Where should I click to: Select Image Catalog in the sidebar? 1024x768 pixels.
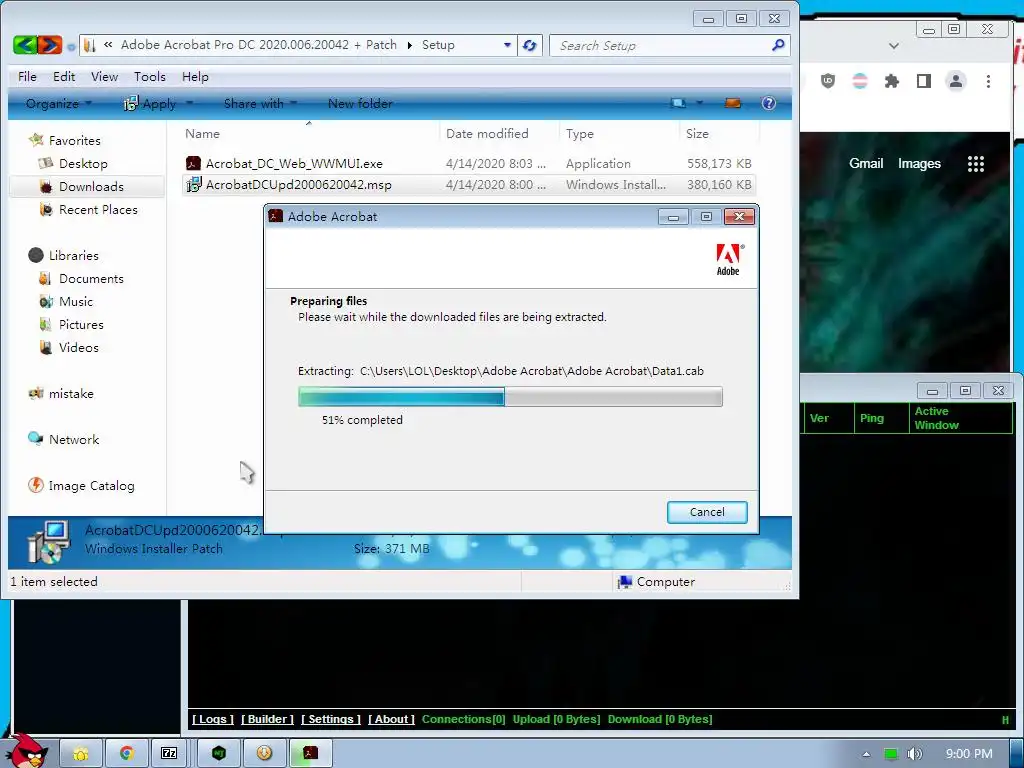81,485
